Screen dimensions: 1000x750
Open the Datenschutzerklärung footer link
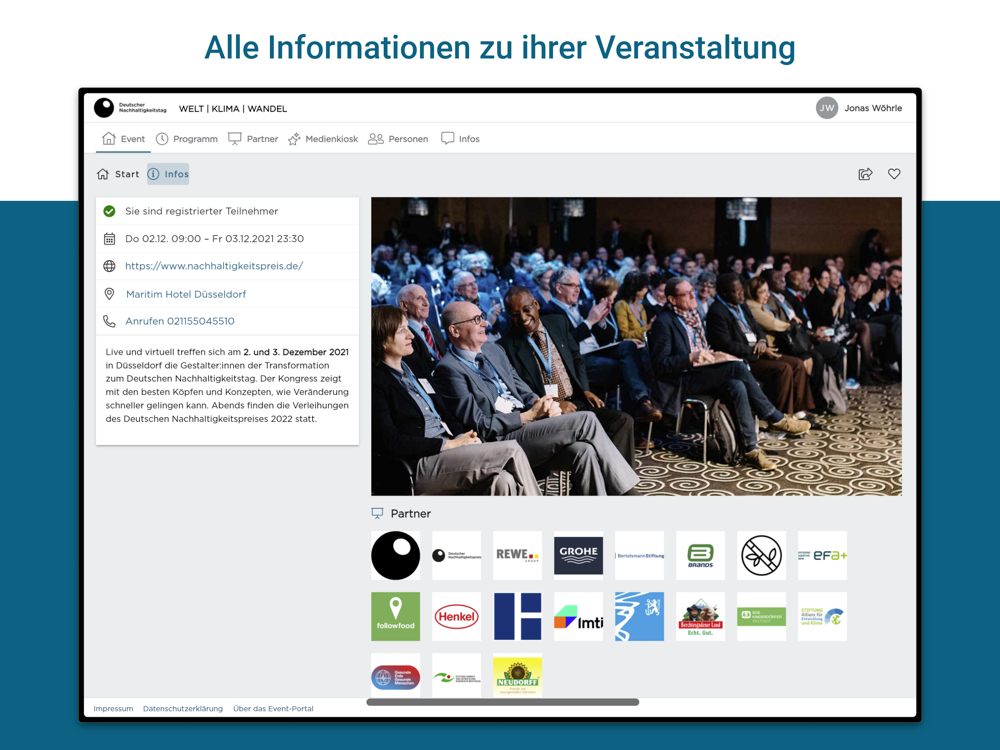(x=183, y=709)
